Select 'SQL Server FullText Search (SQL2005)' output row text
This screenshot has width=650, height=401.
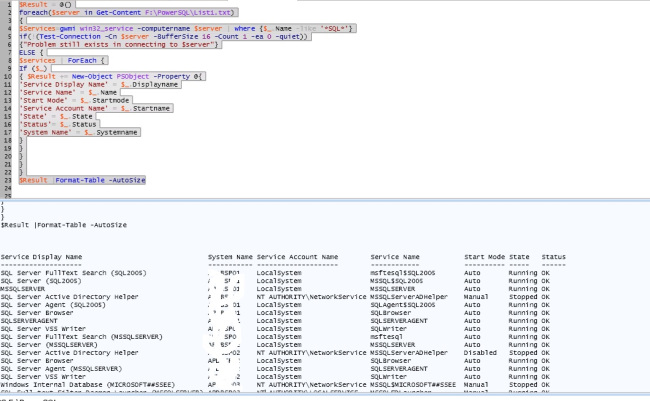73,273
